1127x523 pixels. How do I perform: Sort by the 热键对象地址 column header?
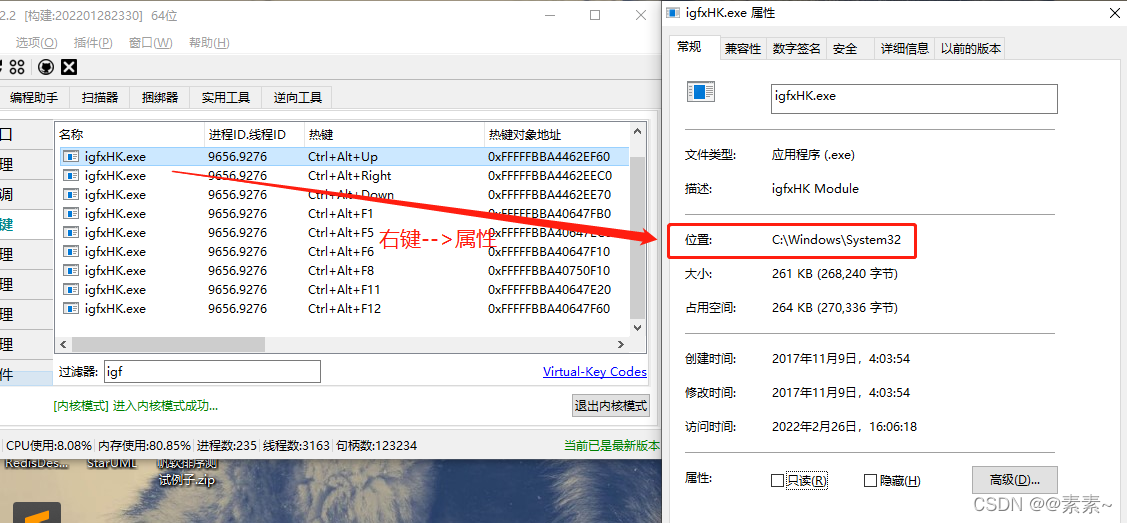point(557,134)
